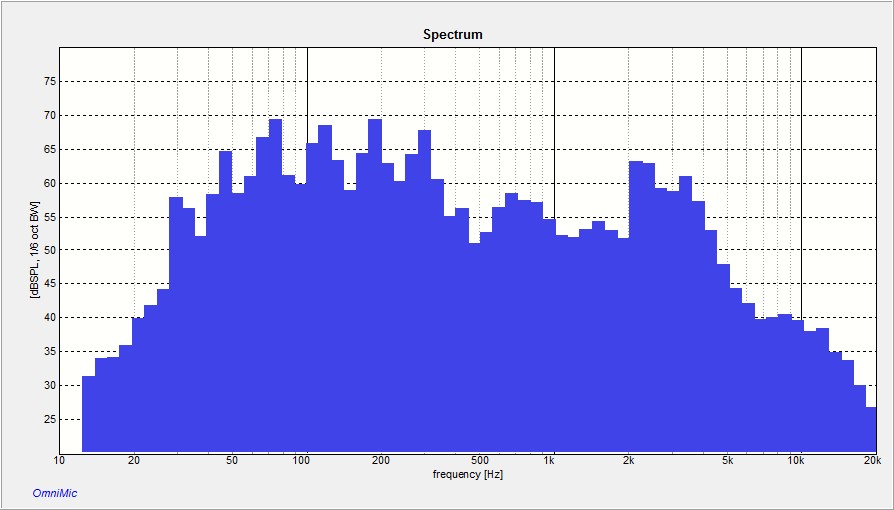Click the 10 Hz x-axis tick label
894x510 pixels.
[59, 461]
